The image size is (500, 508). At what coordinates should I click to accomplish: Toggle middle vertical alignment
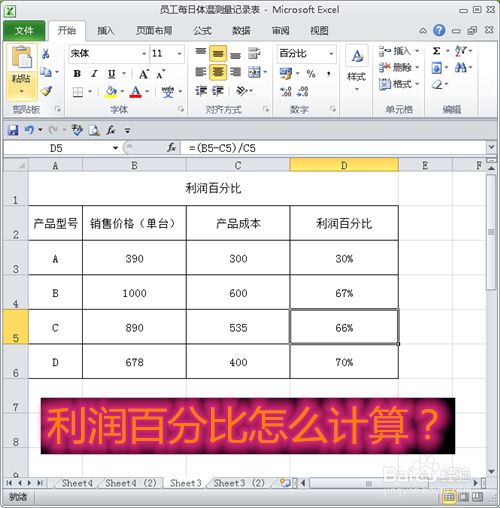[x=218, y=53]
